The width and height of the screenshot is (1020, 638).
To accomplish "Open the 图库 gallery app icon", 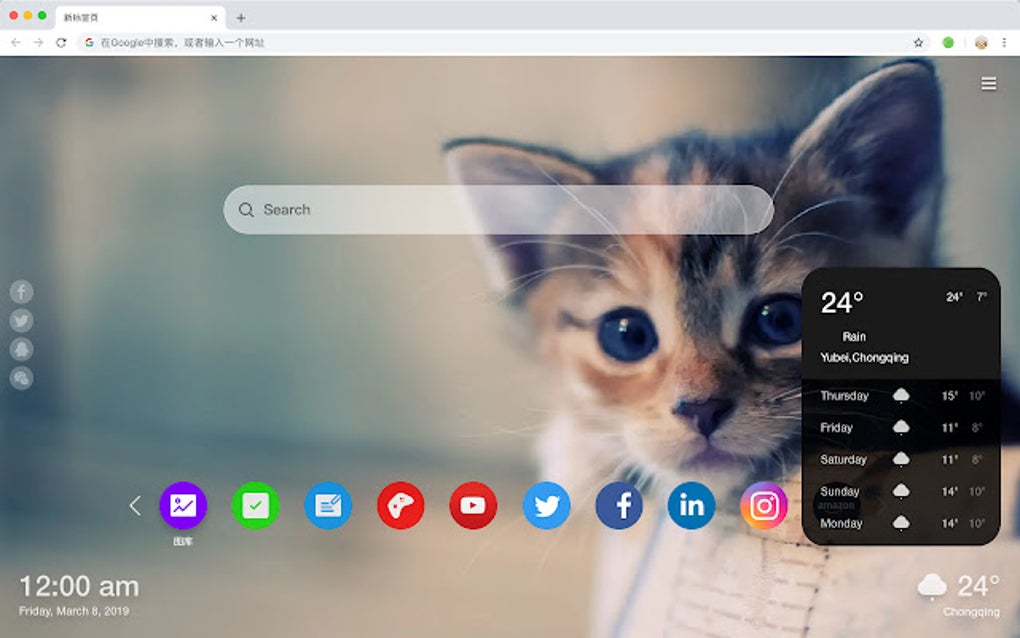I will [x=185, y=506].
